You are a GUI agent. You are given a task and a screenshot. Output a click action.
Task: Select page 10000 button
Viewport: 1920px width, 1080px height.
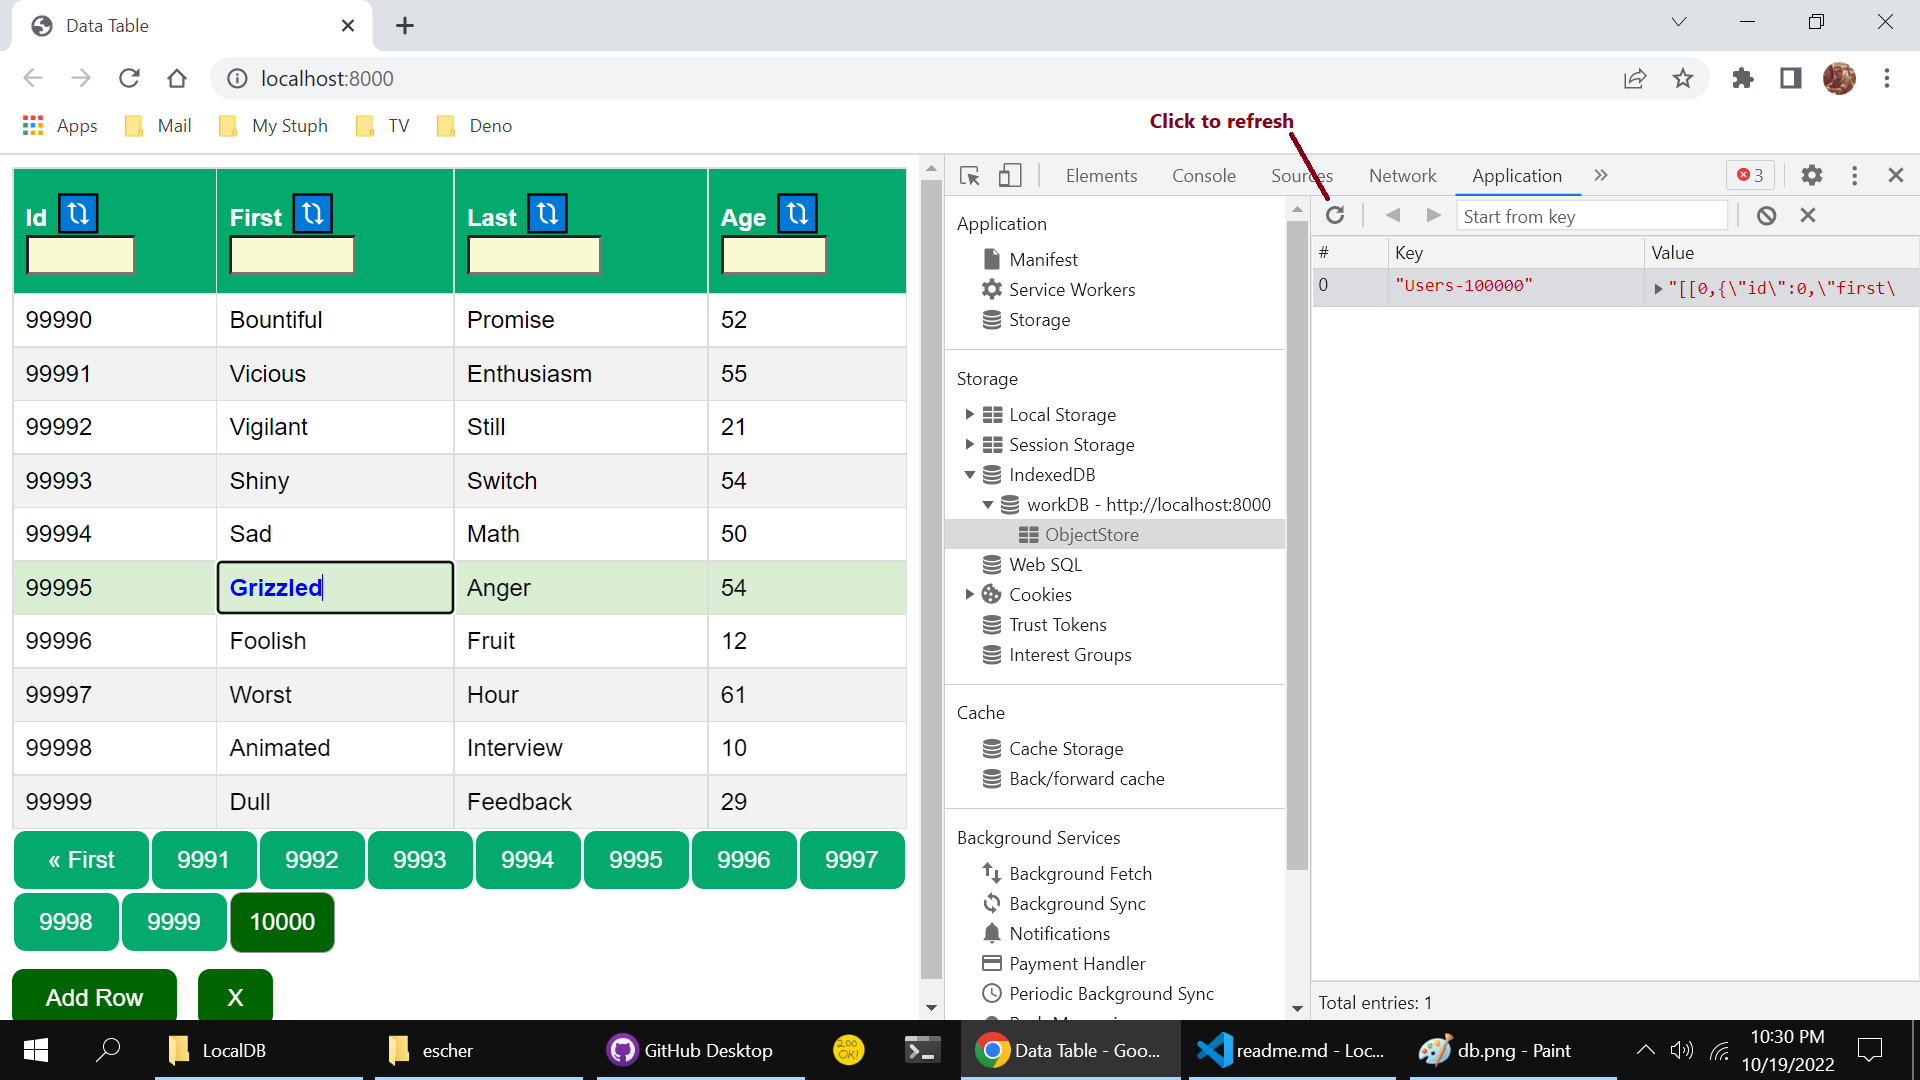[x=282, y=922]
